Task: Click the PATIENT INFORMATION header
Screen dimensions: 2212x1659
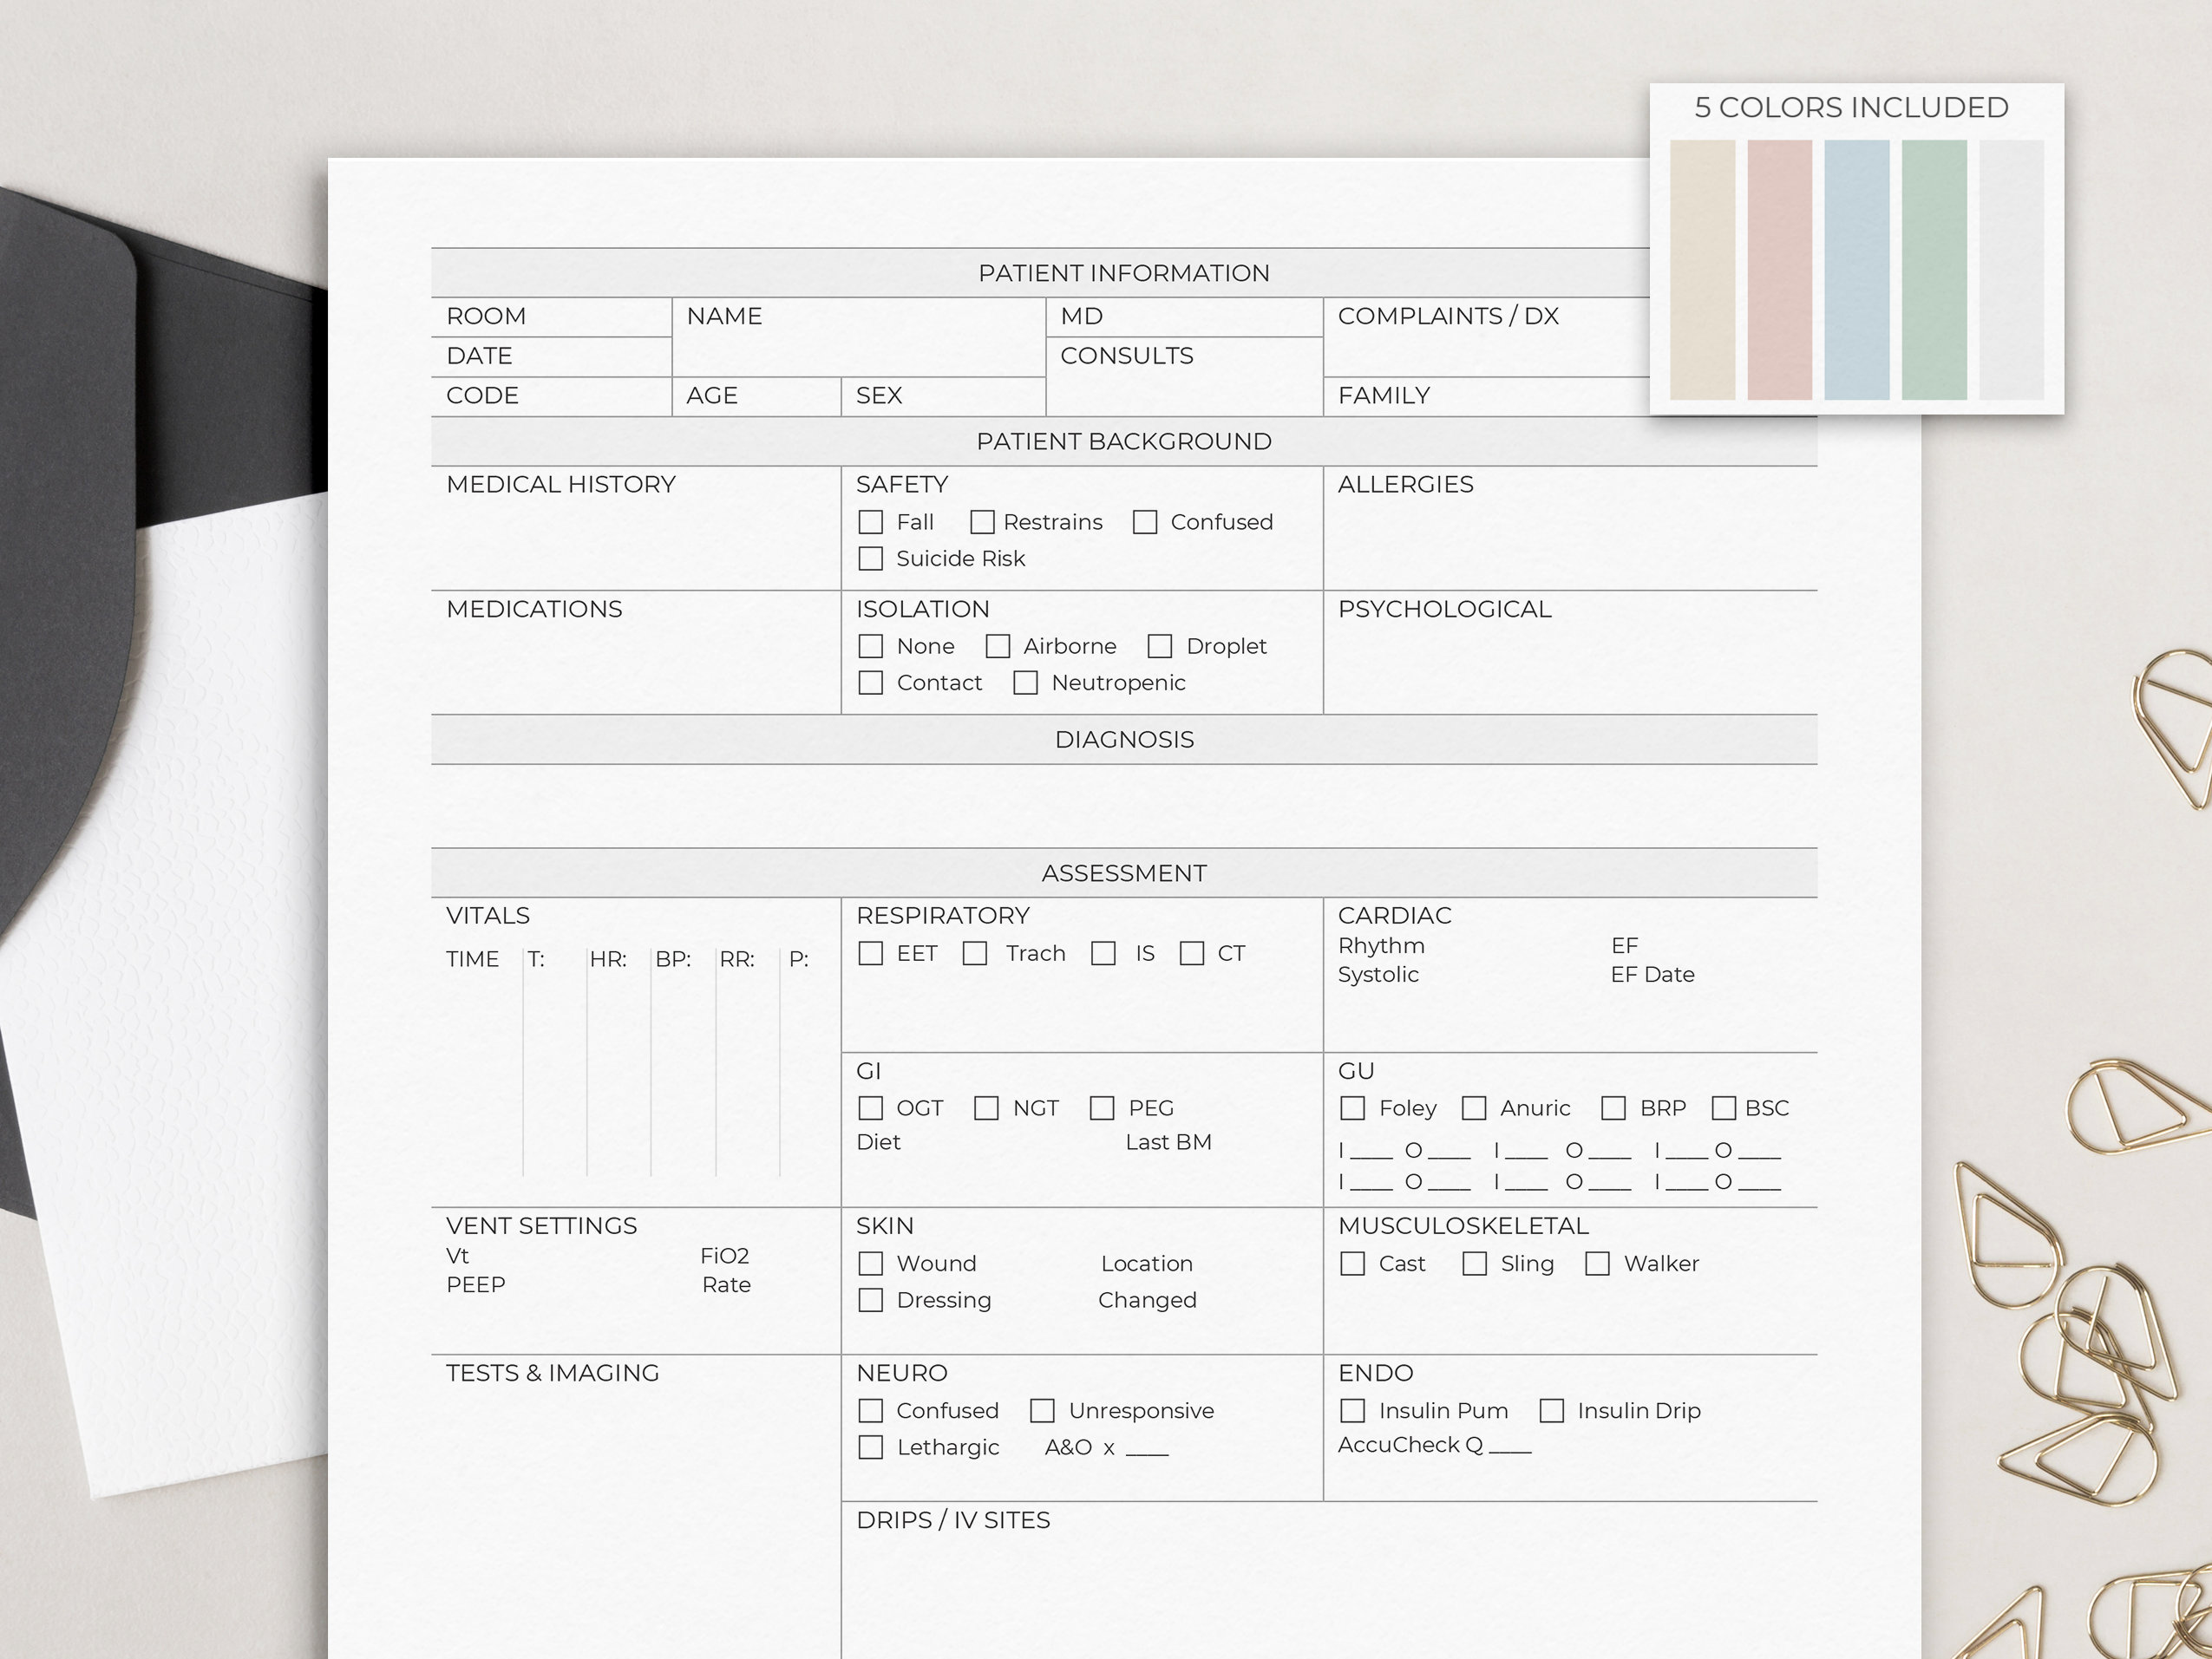Action: (x=1124, y=273)
